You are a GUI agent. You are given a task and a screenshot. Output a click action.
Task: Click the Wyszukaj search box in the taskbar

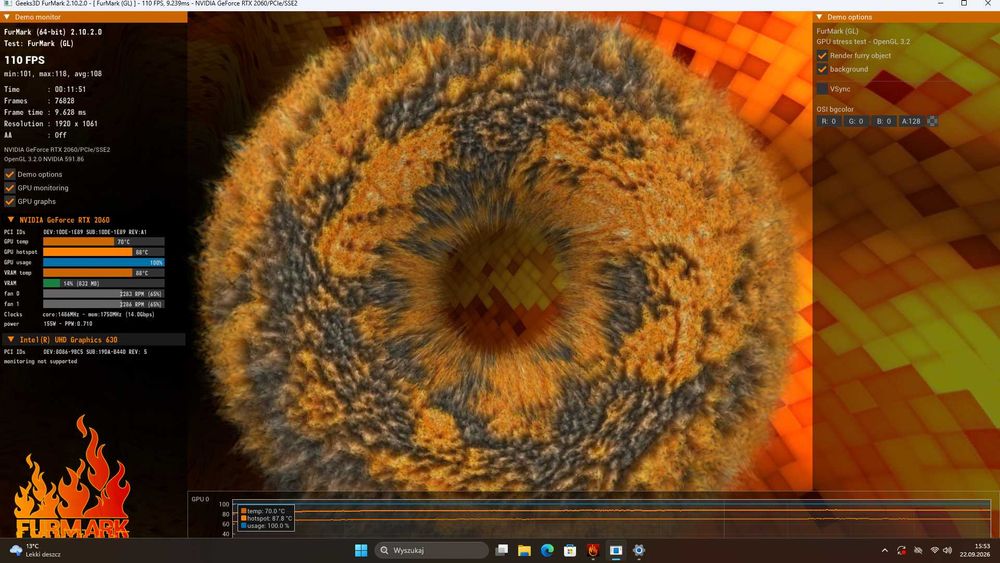tap(431, 550)
